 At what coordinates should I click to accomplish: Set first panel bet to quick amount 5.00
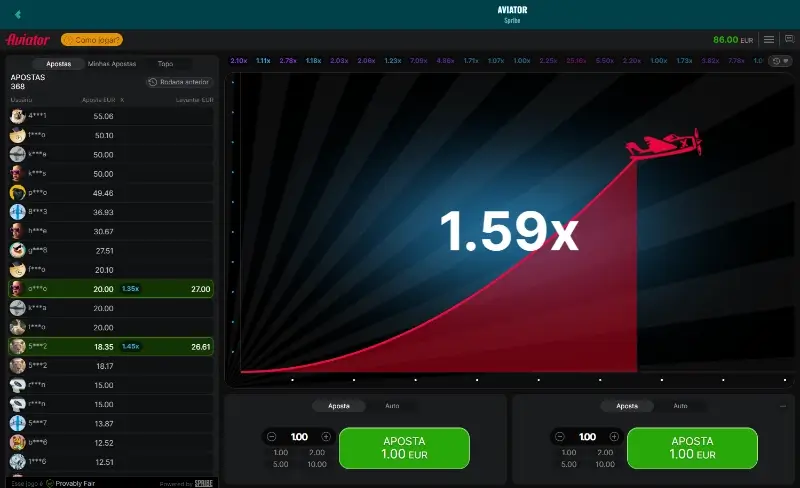[281, 465]
